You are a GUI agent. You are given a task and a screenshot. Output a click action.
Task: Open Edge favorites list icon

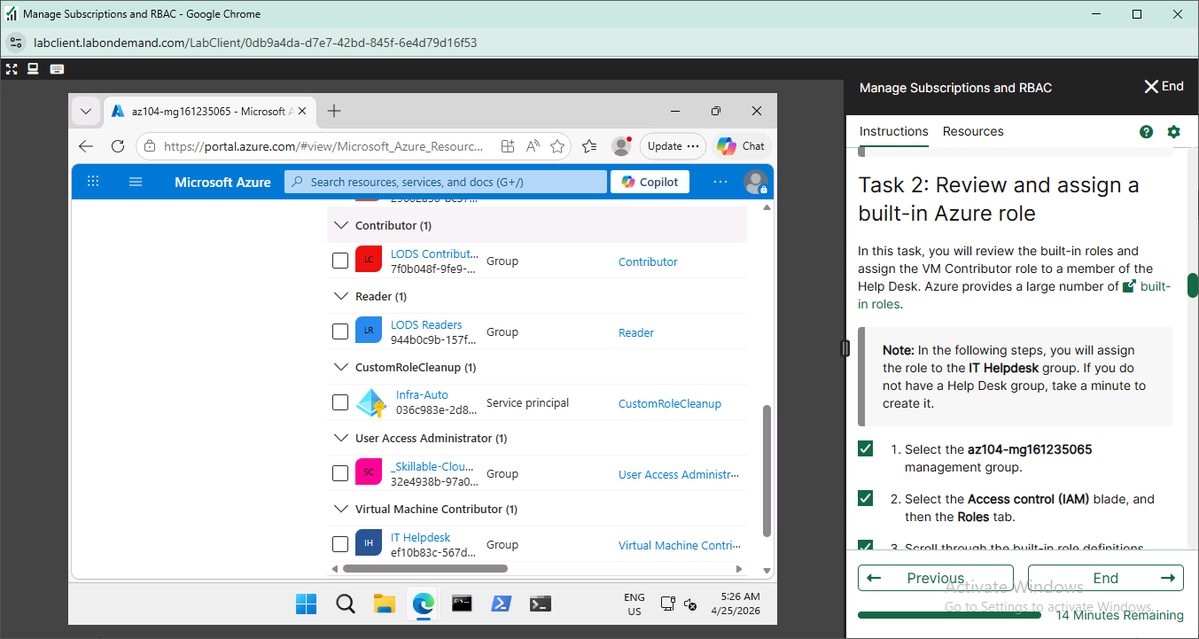click(589, 146)
